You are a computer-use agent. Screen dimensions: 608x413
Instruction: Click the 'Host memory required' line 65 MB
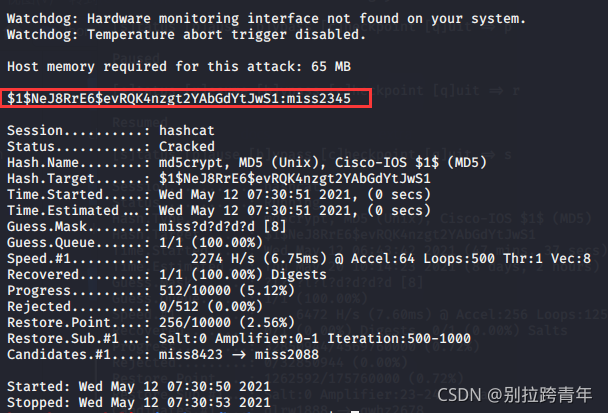click(x=179, y=66)
